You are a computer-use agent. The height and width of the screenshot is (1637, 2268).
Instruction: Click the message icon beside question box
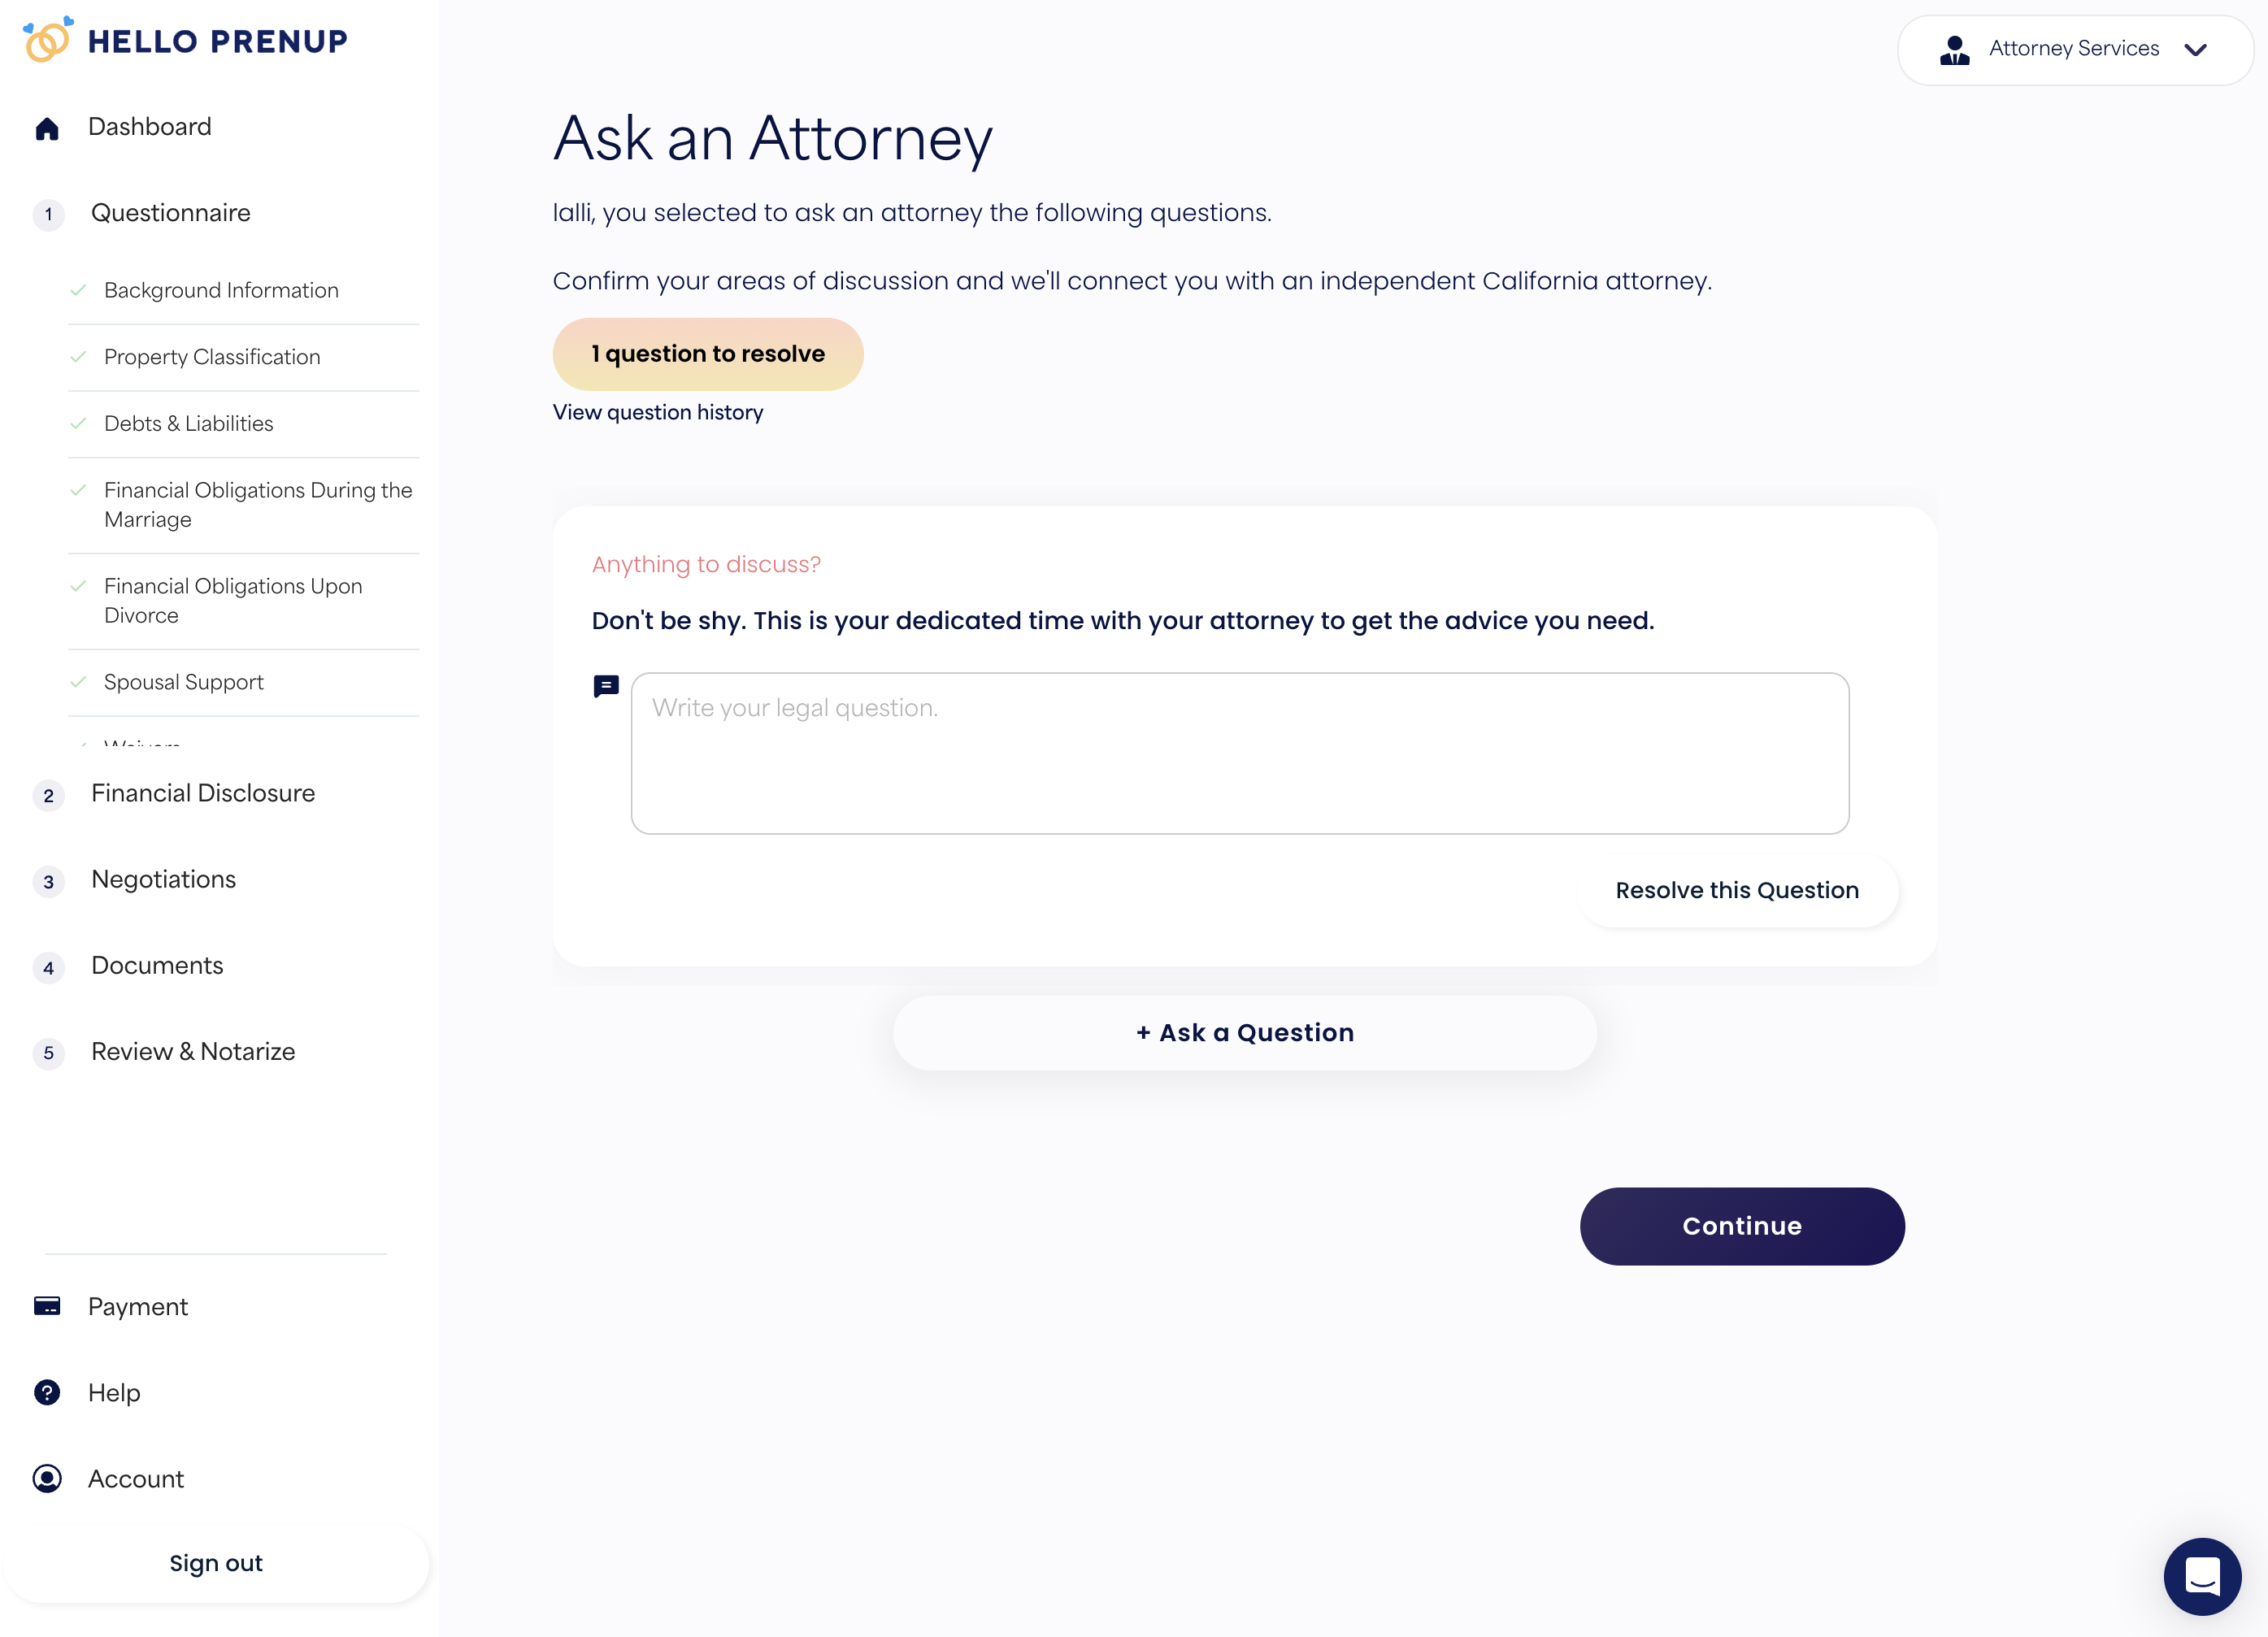click(606, 686)
